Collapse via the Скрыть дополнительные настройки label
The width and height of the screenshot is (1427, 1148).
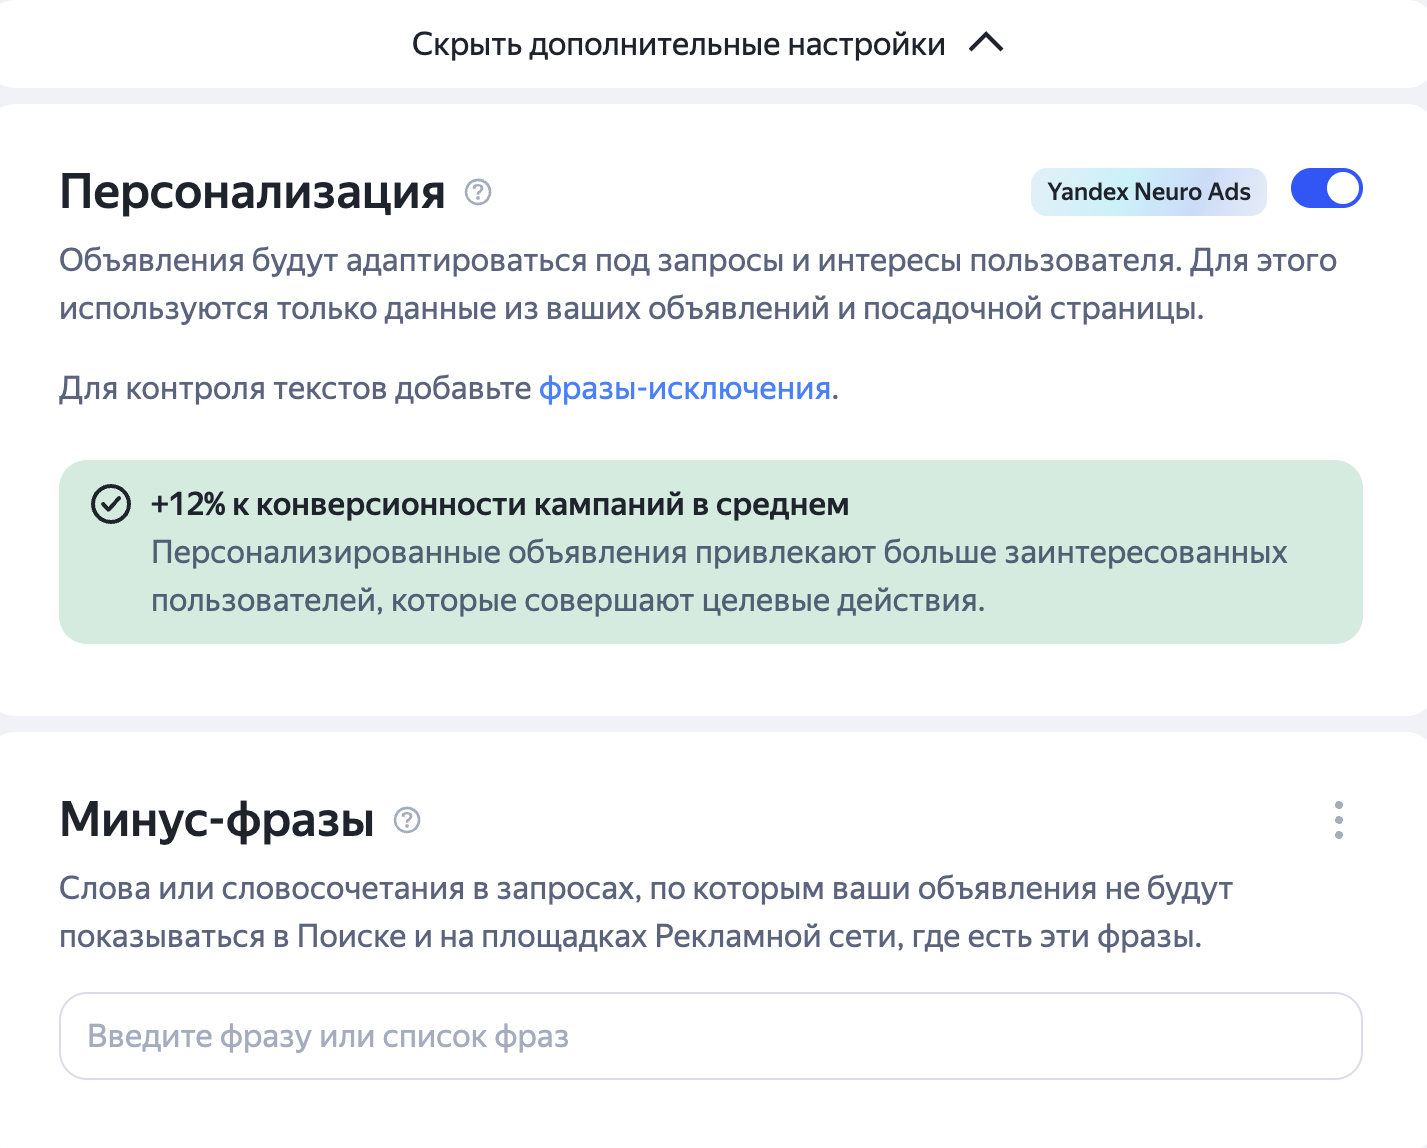678,44
